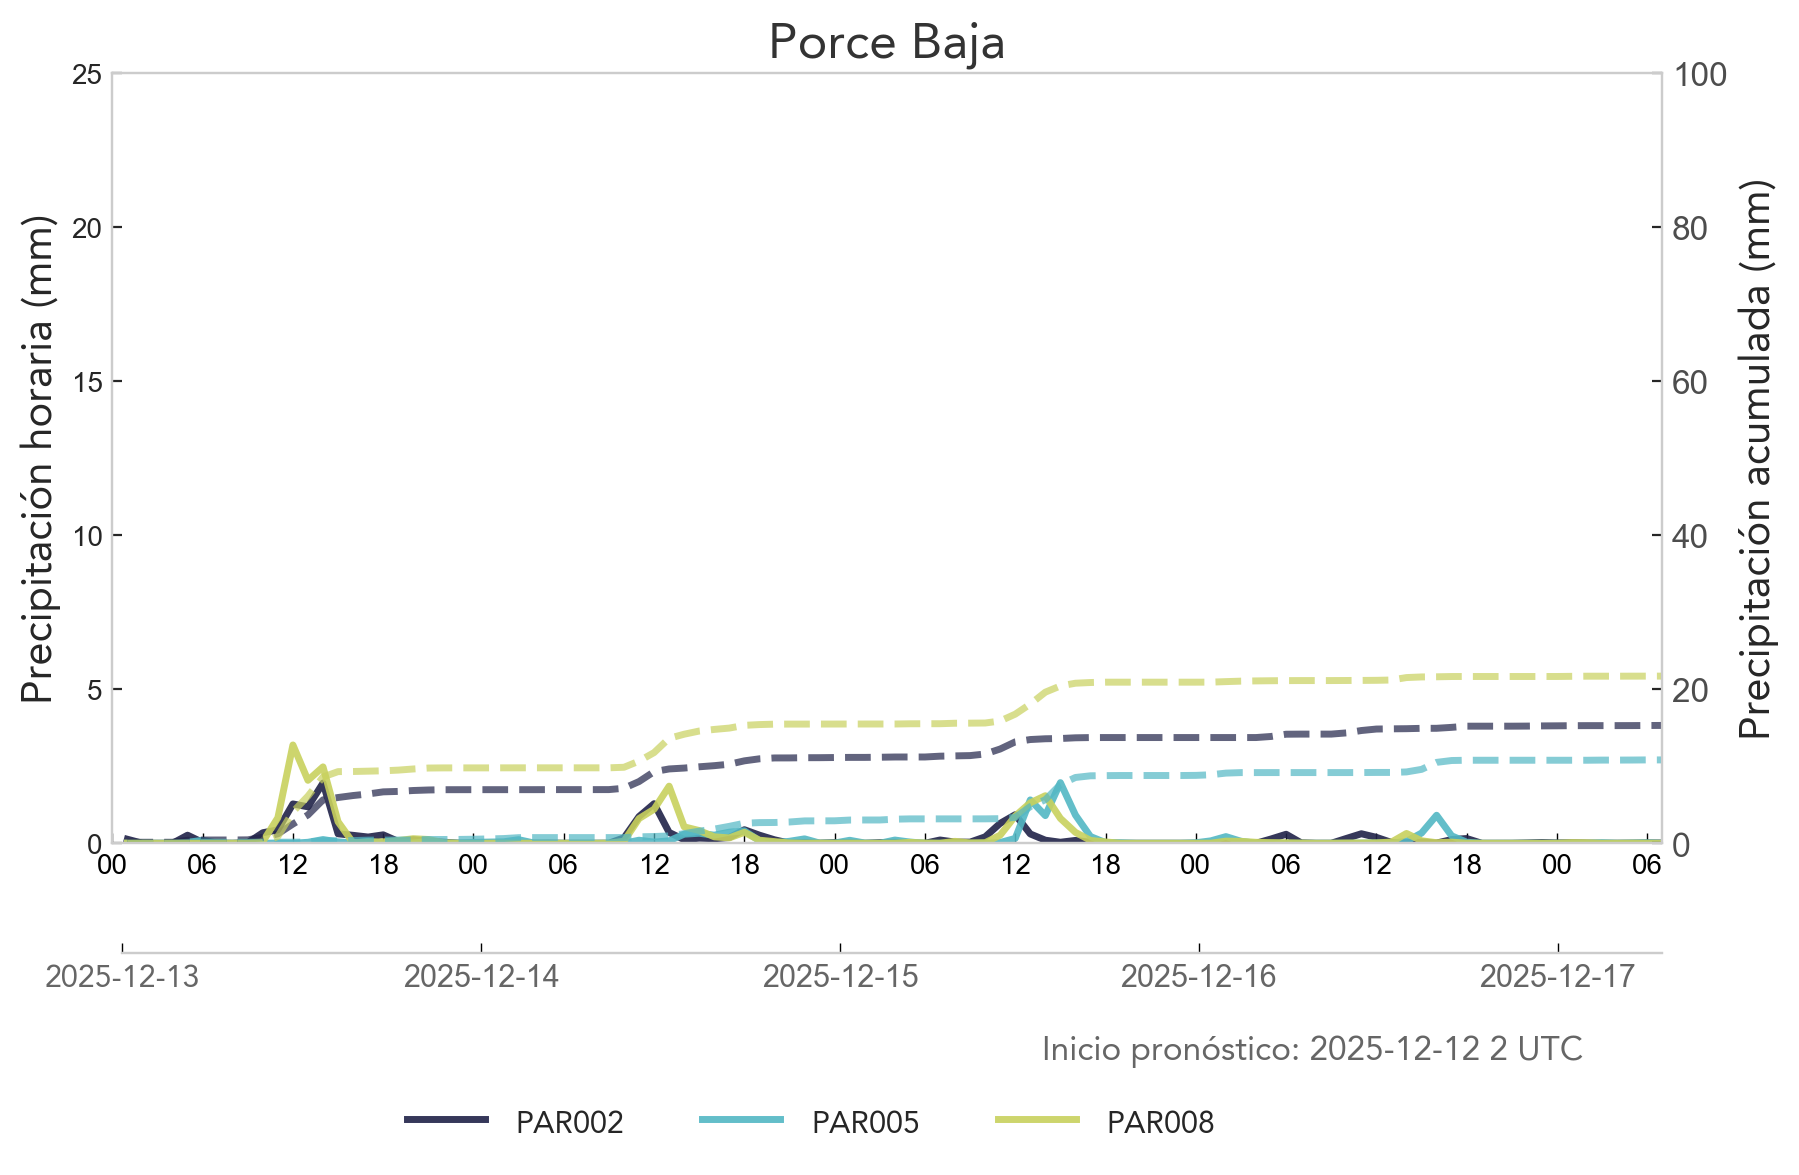Select the 2025-12-17 date label
This screenshot has height=1175, width=1799.
(1557, 977)
